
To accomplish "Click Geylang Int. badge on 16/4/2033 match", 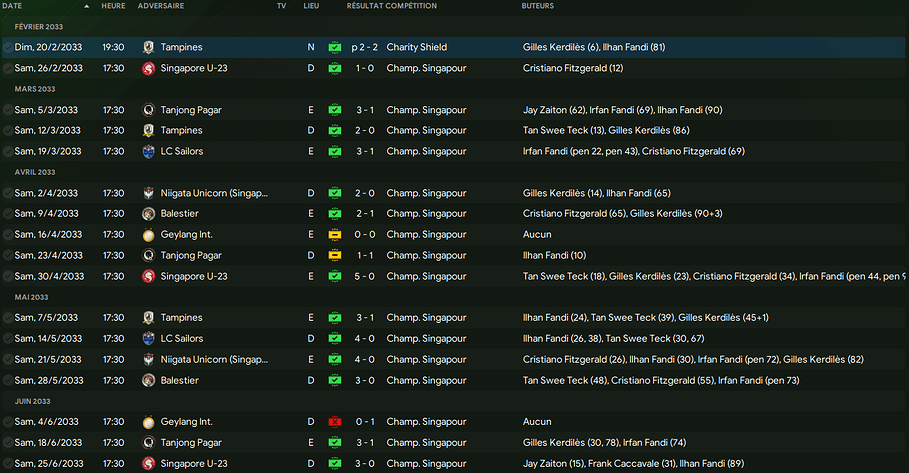I will point(149,235).
